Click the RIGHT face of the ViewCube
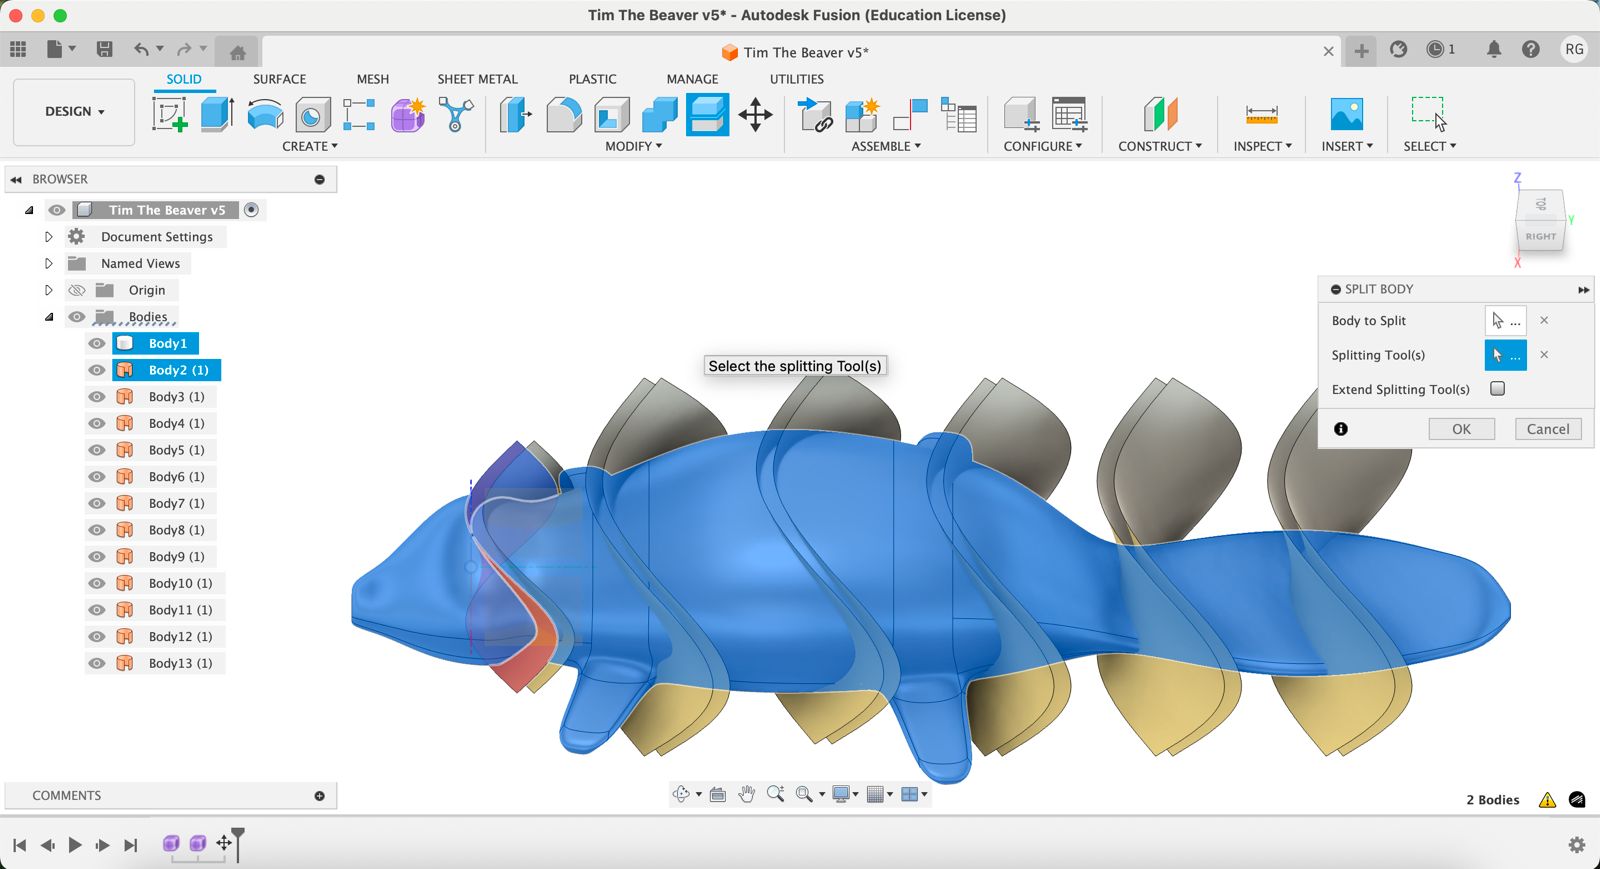 click(1540, 237)
